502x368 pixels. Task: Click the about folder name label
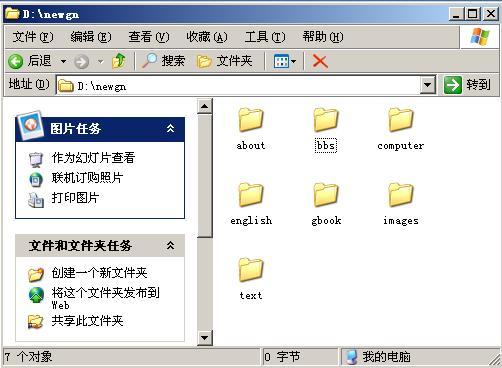(251, 146)
